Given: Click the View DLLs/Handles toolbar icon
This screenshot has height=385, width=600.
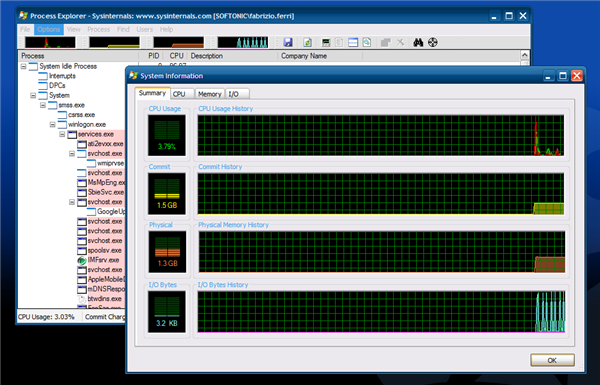Looking at the screenshot, I should pyautogui.click(x=367, y=42).
